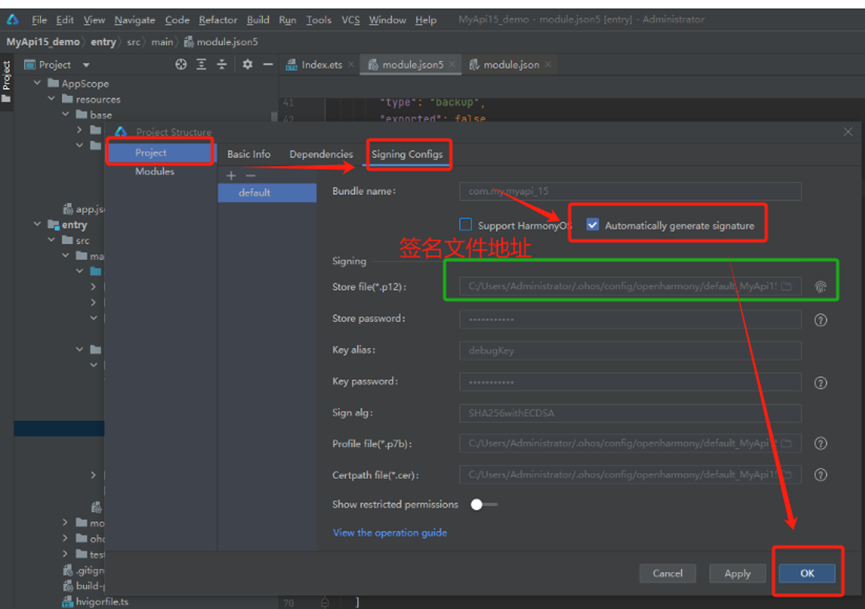Browse for Certpath file using folder icon
Image resolution: width=865 pixels, height=609 pixels.
[x=787, y=474]
